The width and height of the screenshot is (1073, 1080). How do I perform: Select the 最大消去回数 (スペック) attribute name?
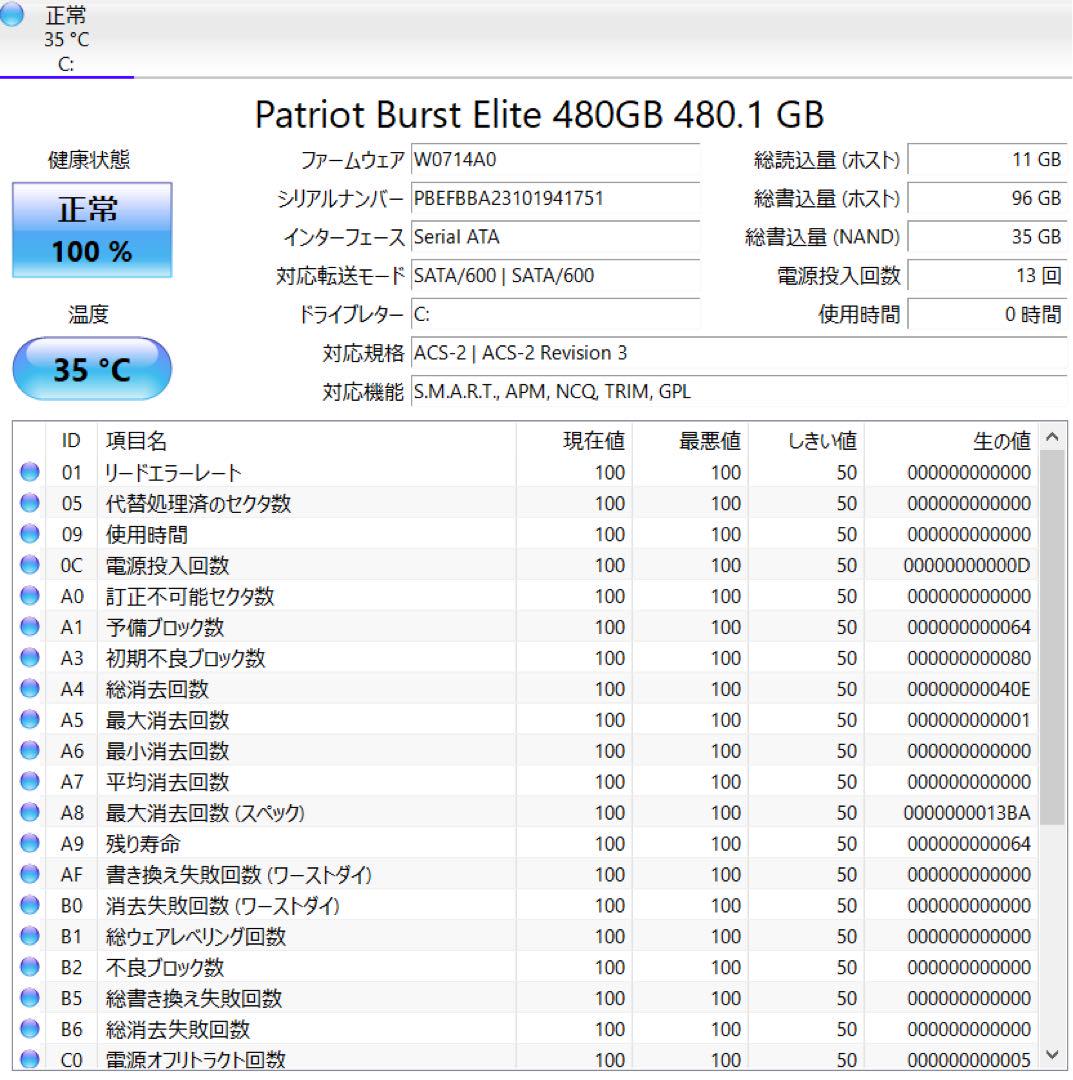pyautogui.click(x=205, y=813)
